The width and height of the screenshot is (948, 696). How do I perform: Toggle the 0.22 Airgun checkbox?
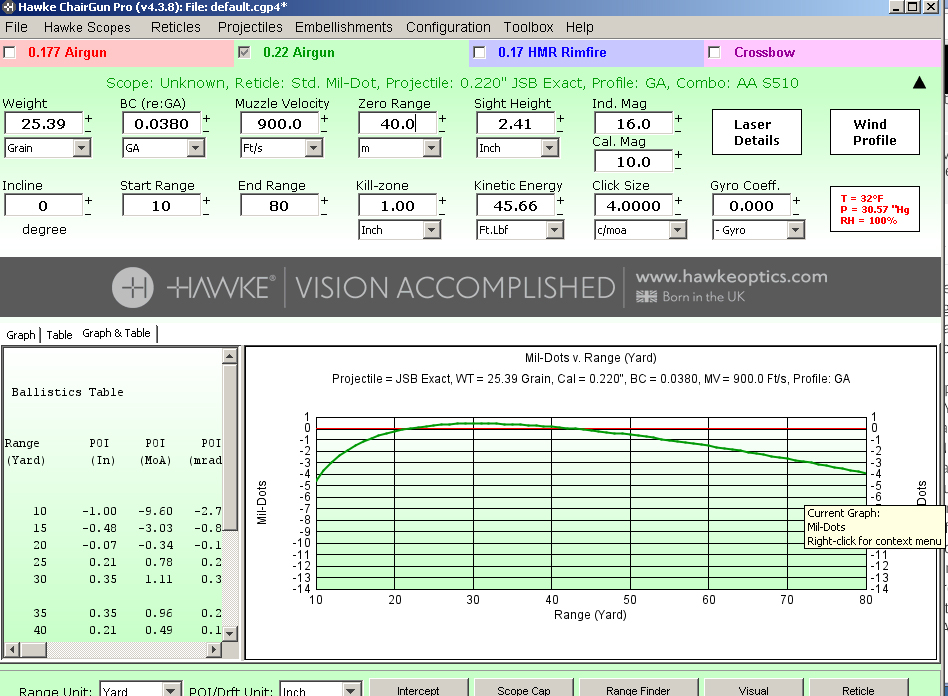pyautogui.click(x=244, y=53)
